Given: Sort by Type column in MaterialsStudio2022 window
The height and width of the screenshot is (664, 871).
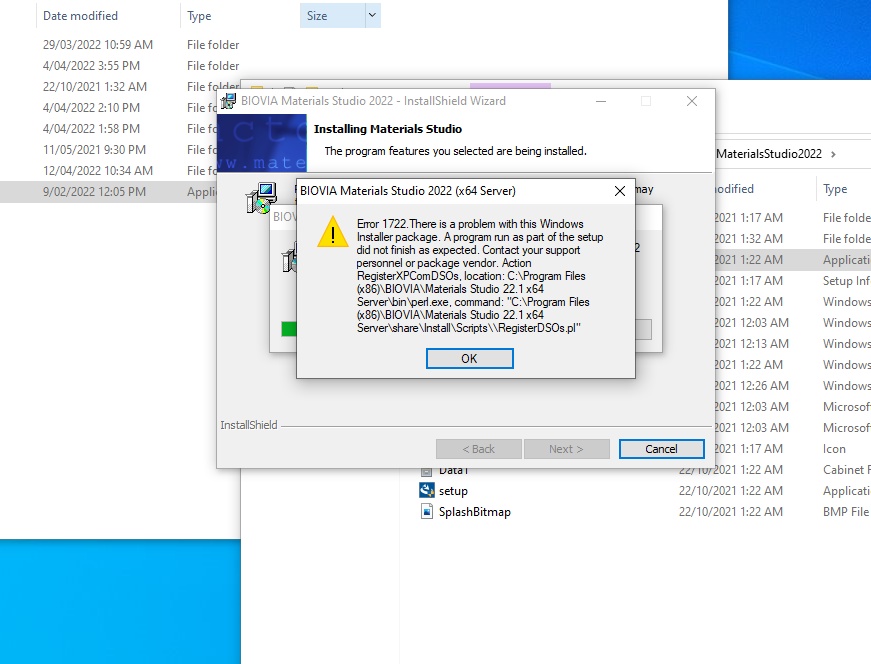Looking at the screenshot, I should point(835,189).
